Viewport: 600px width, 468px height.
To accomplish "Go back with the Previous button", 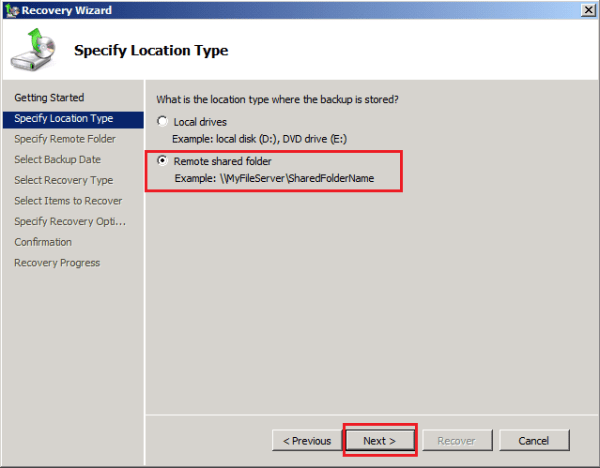I will [307, 440].
